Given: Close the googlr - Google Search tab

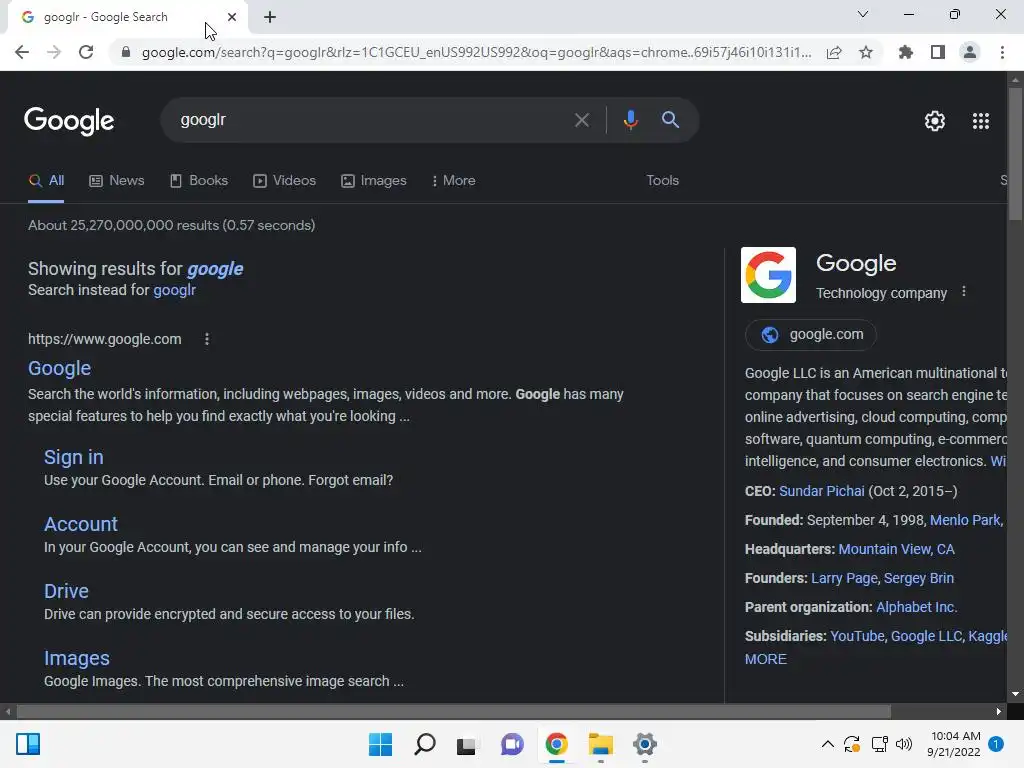Looking at the screenshot, I should click(x=232, y=17).
